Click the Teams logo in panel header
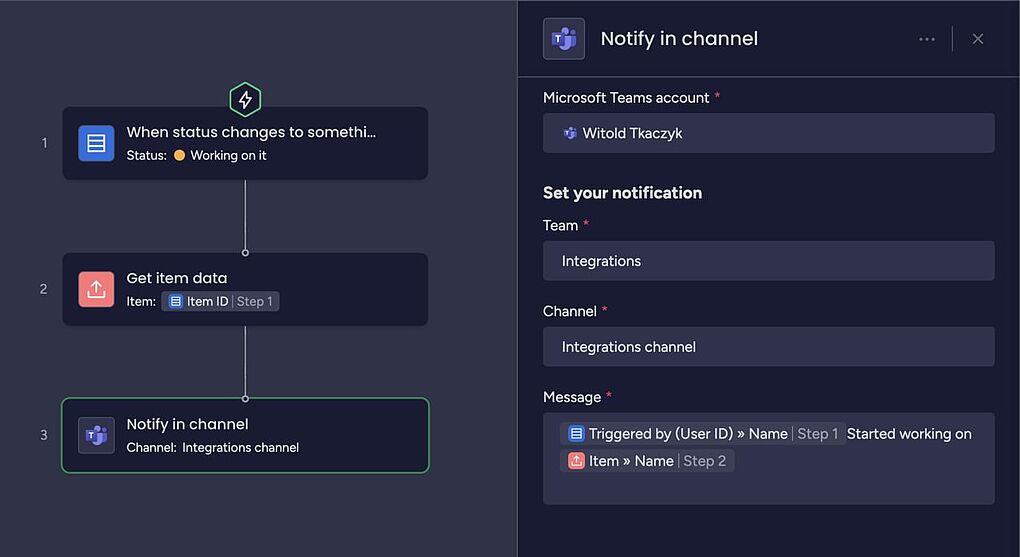The width and height of the screenshot is (1020, 557). click(x=564, y=39)
